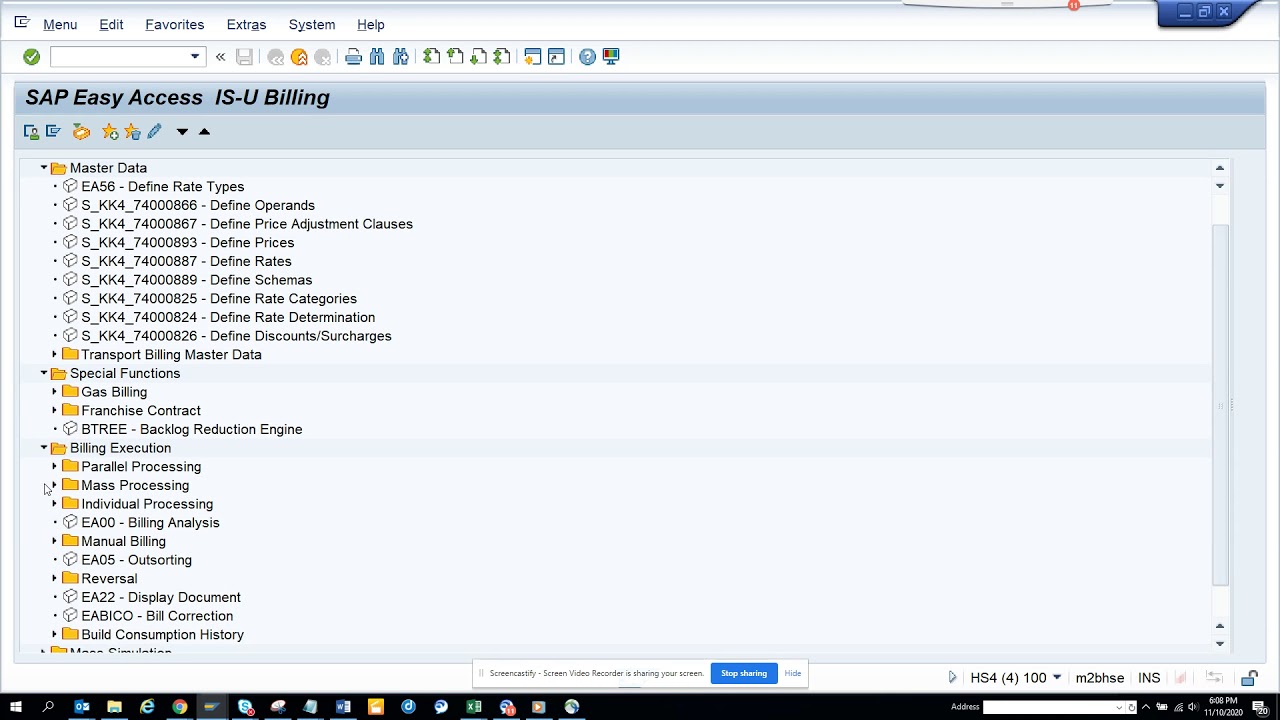Expand the Individual Processing folder
The image size is (1280, 720).
point(55,504)
